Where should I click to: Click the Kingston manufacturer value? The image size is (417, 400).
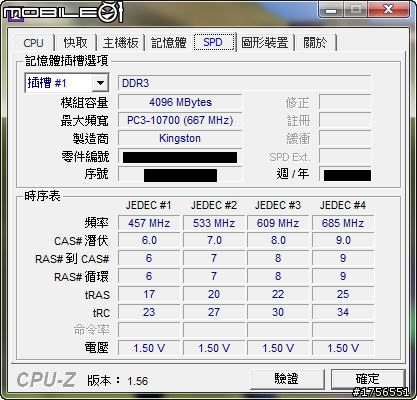(180, 138)
